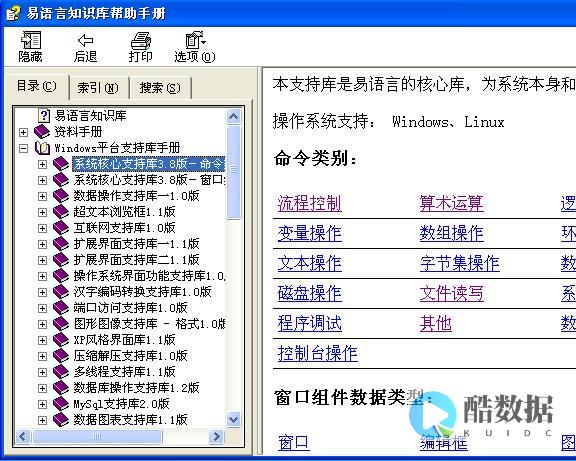The height and width of the screenshot is (461, 576).
Task: Click the tree horizontal scrollbar thumb
Action: [x=97, y=436]
